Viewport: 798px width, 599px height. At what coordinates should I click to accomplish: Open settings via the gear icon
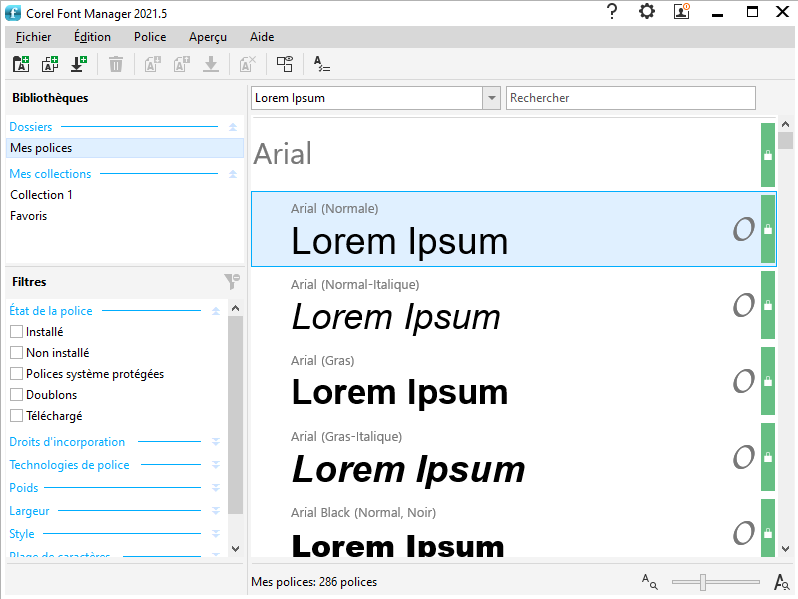pos(647,11)
